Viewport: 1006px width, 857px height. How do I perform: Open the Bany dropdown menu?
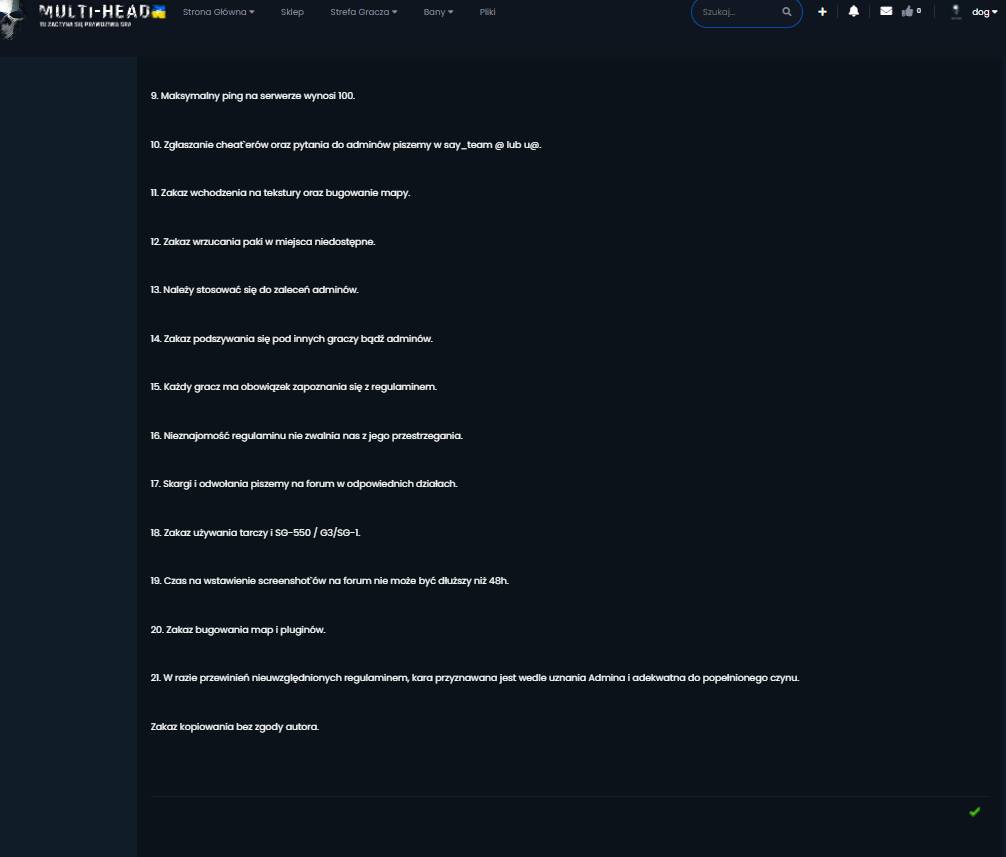coord(438,12)
